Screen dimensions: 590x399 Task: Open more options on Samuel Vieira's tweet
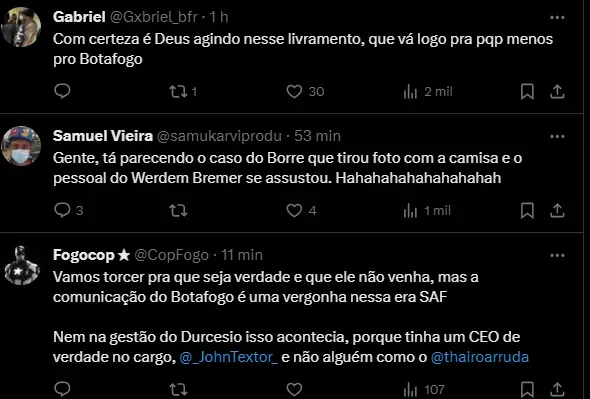tap(557, 137)
